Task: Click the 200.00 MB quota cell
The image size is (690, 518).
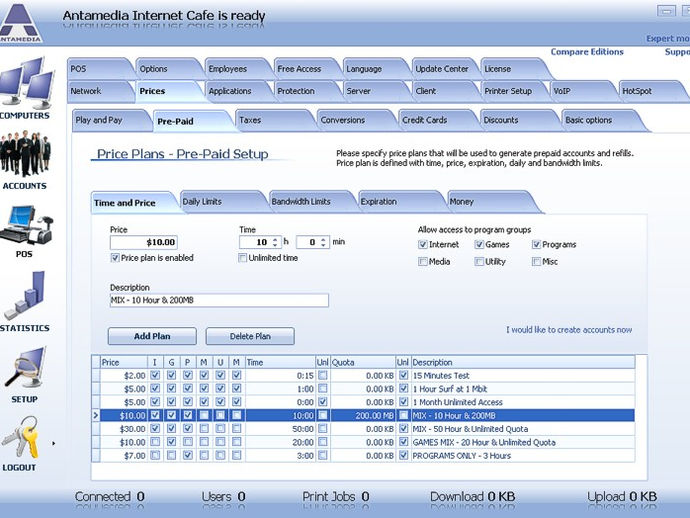Action: point(363,415)
